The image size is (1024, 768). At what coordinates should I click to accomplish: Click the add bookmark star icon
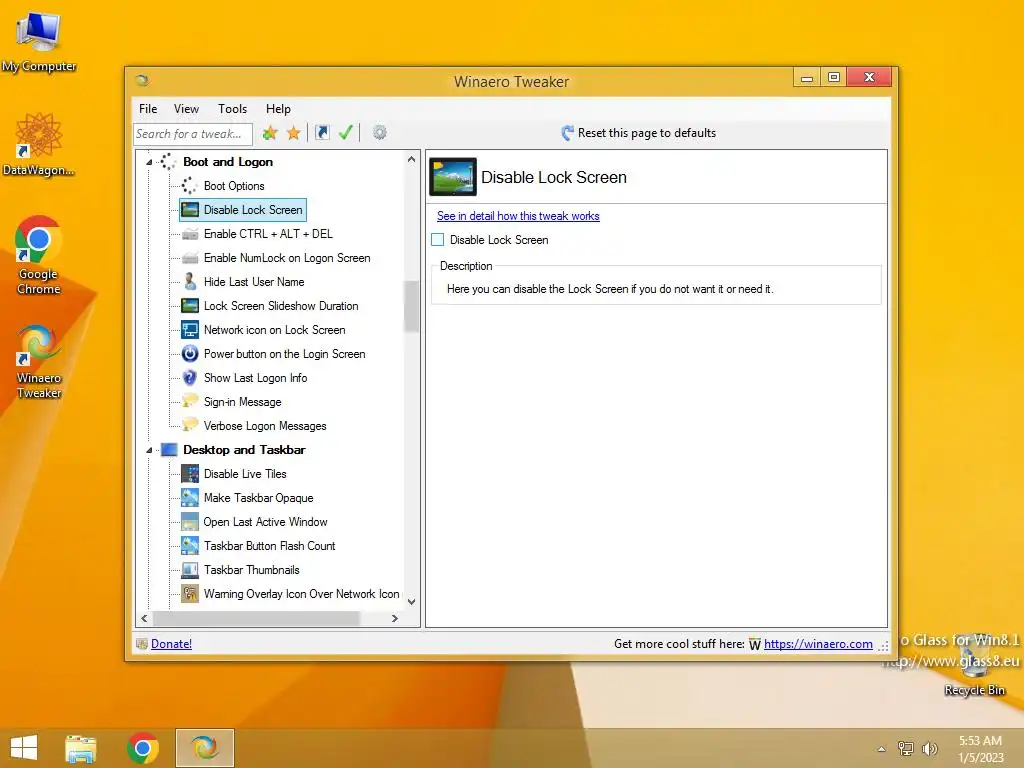click(270, 133)
